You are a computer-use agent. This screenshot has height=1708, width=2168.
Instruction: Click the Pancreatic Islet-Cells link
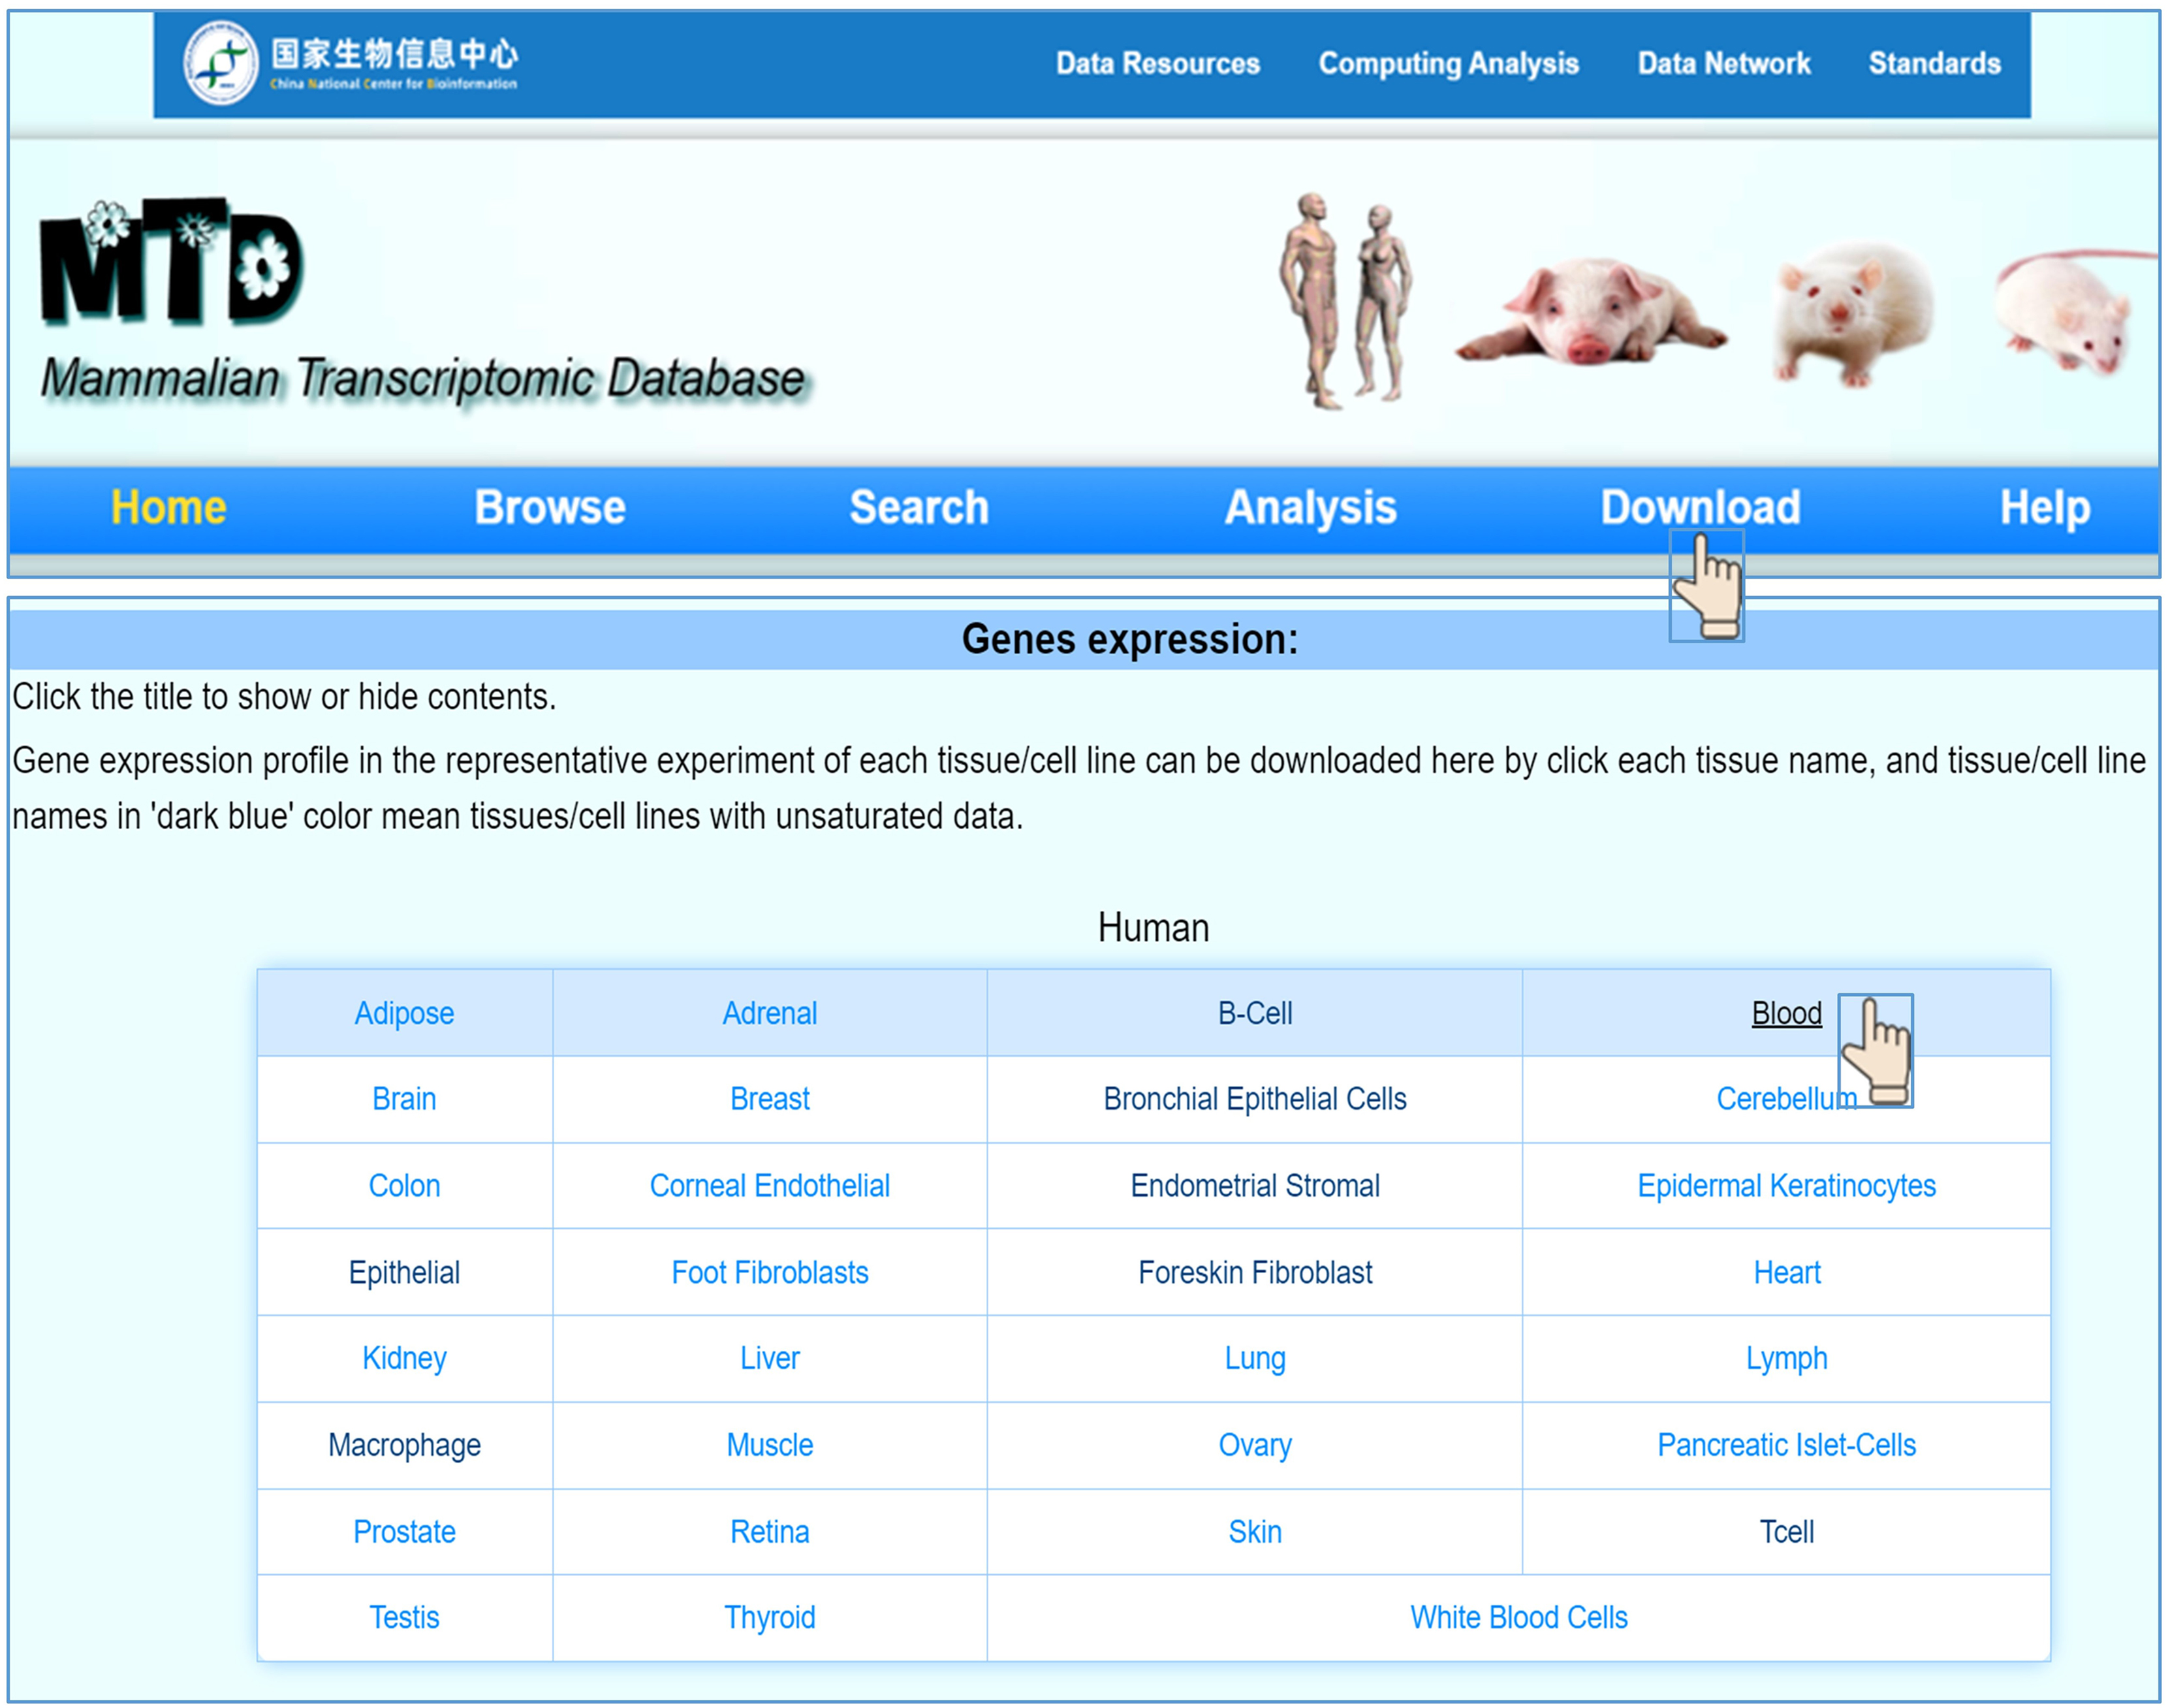pos(1785,1445)
